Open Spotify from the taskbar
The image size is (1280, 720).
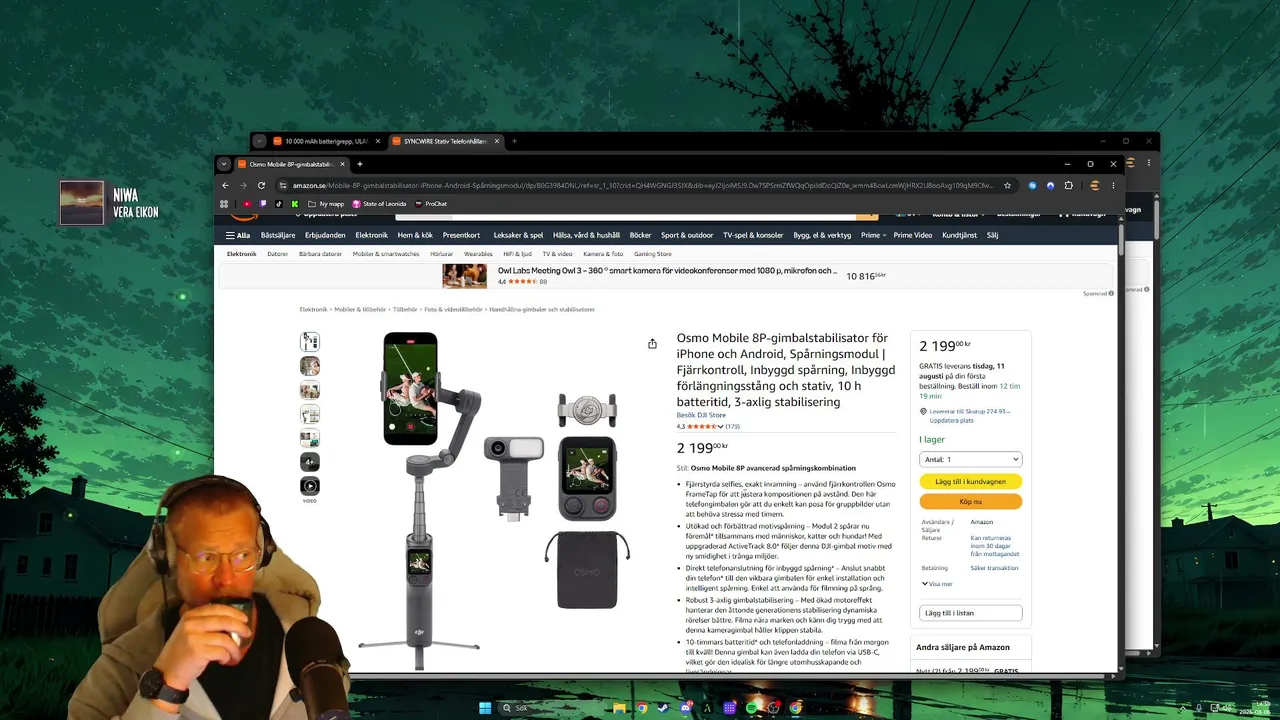(752, 708)
